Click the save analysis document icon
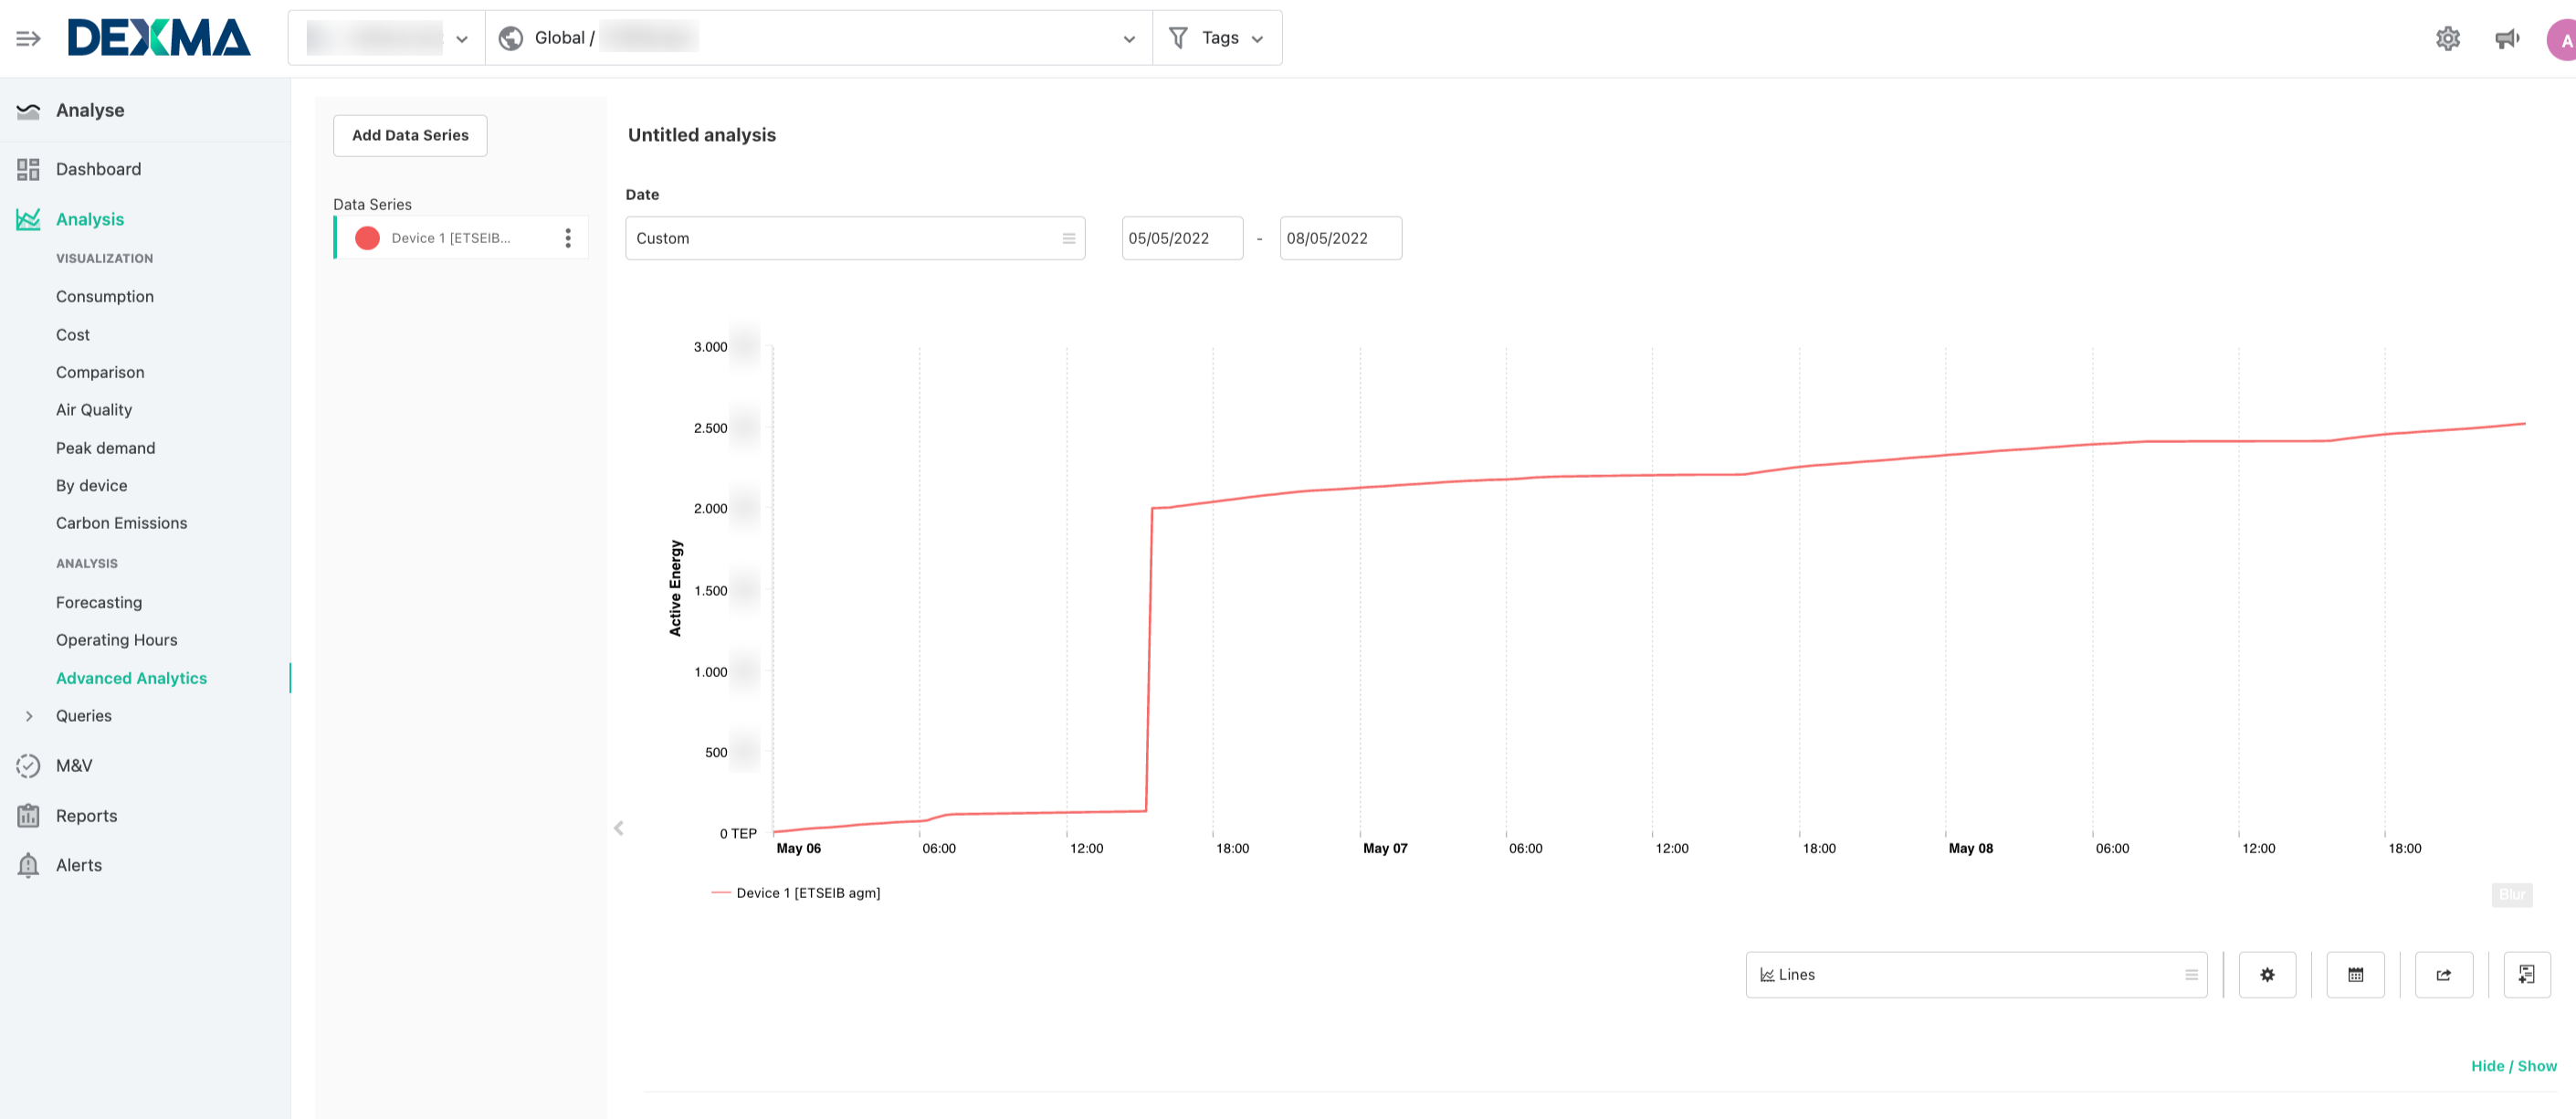The width and height of the screenshot is (2576, 1119). click(x=2527, y=975)
